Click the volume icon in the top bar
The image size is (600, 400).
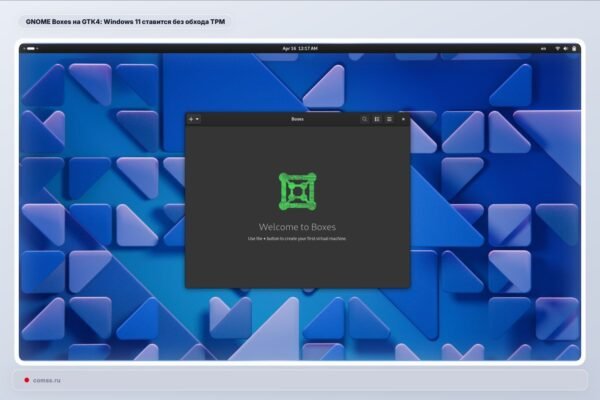[566, 49]
